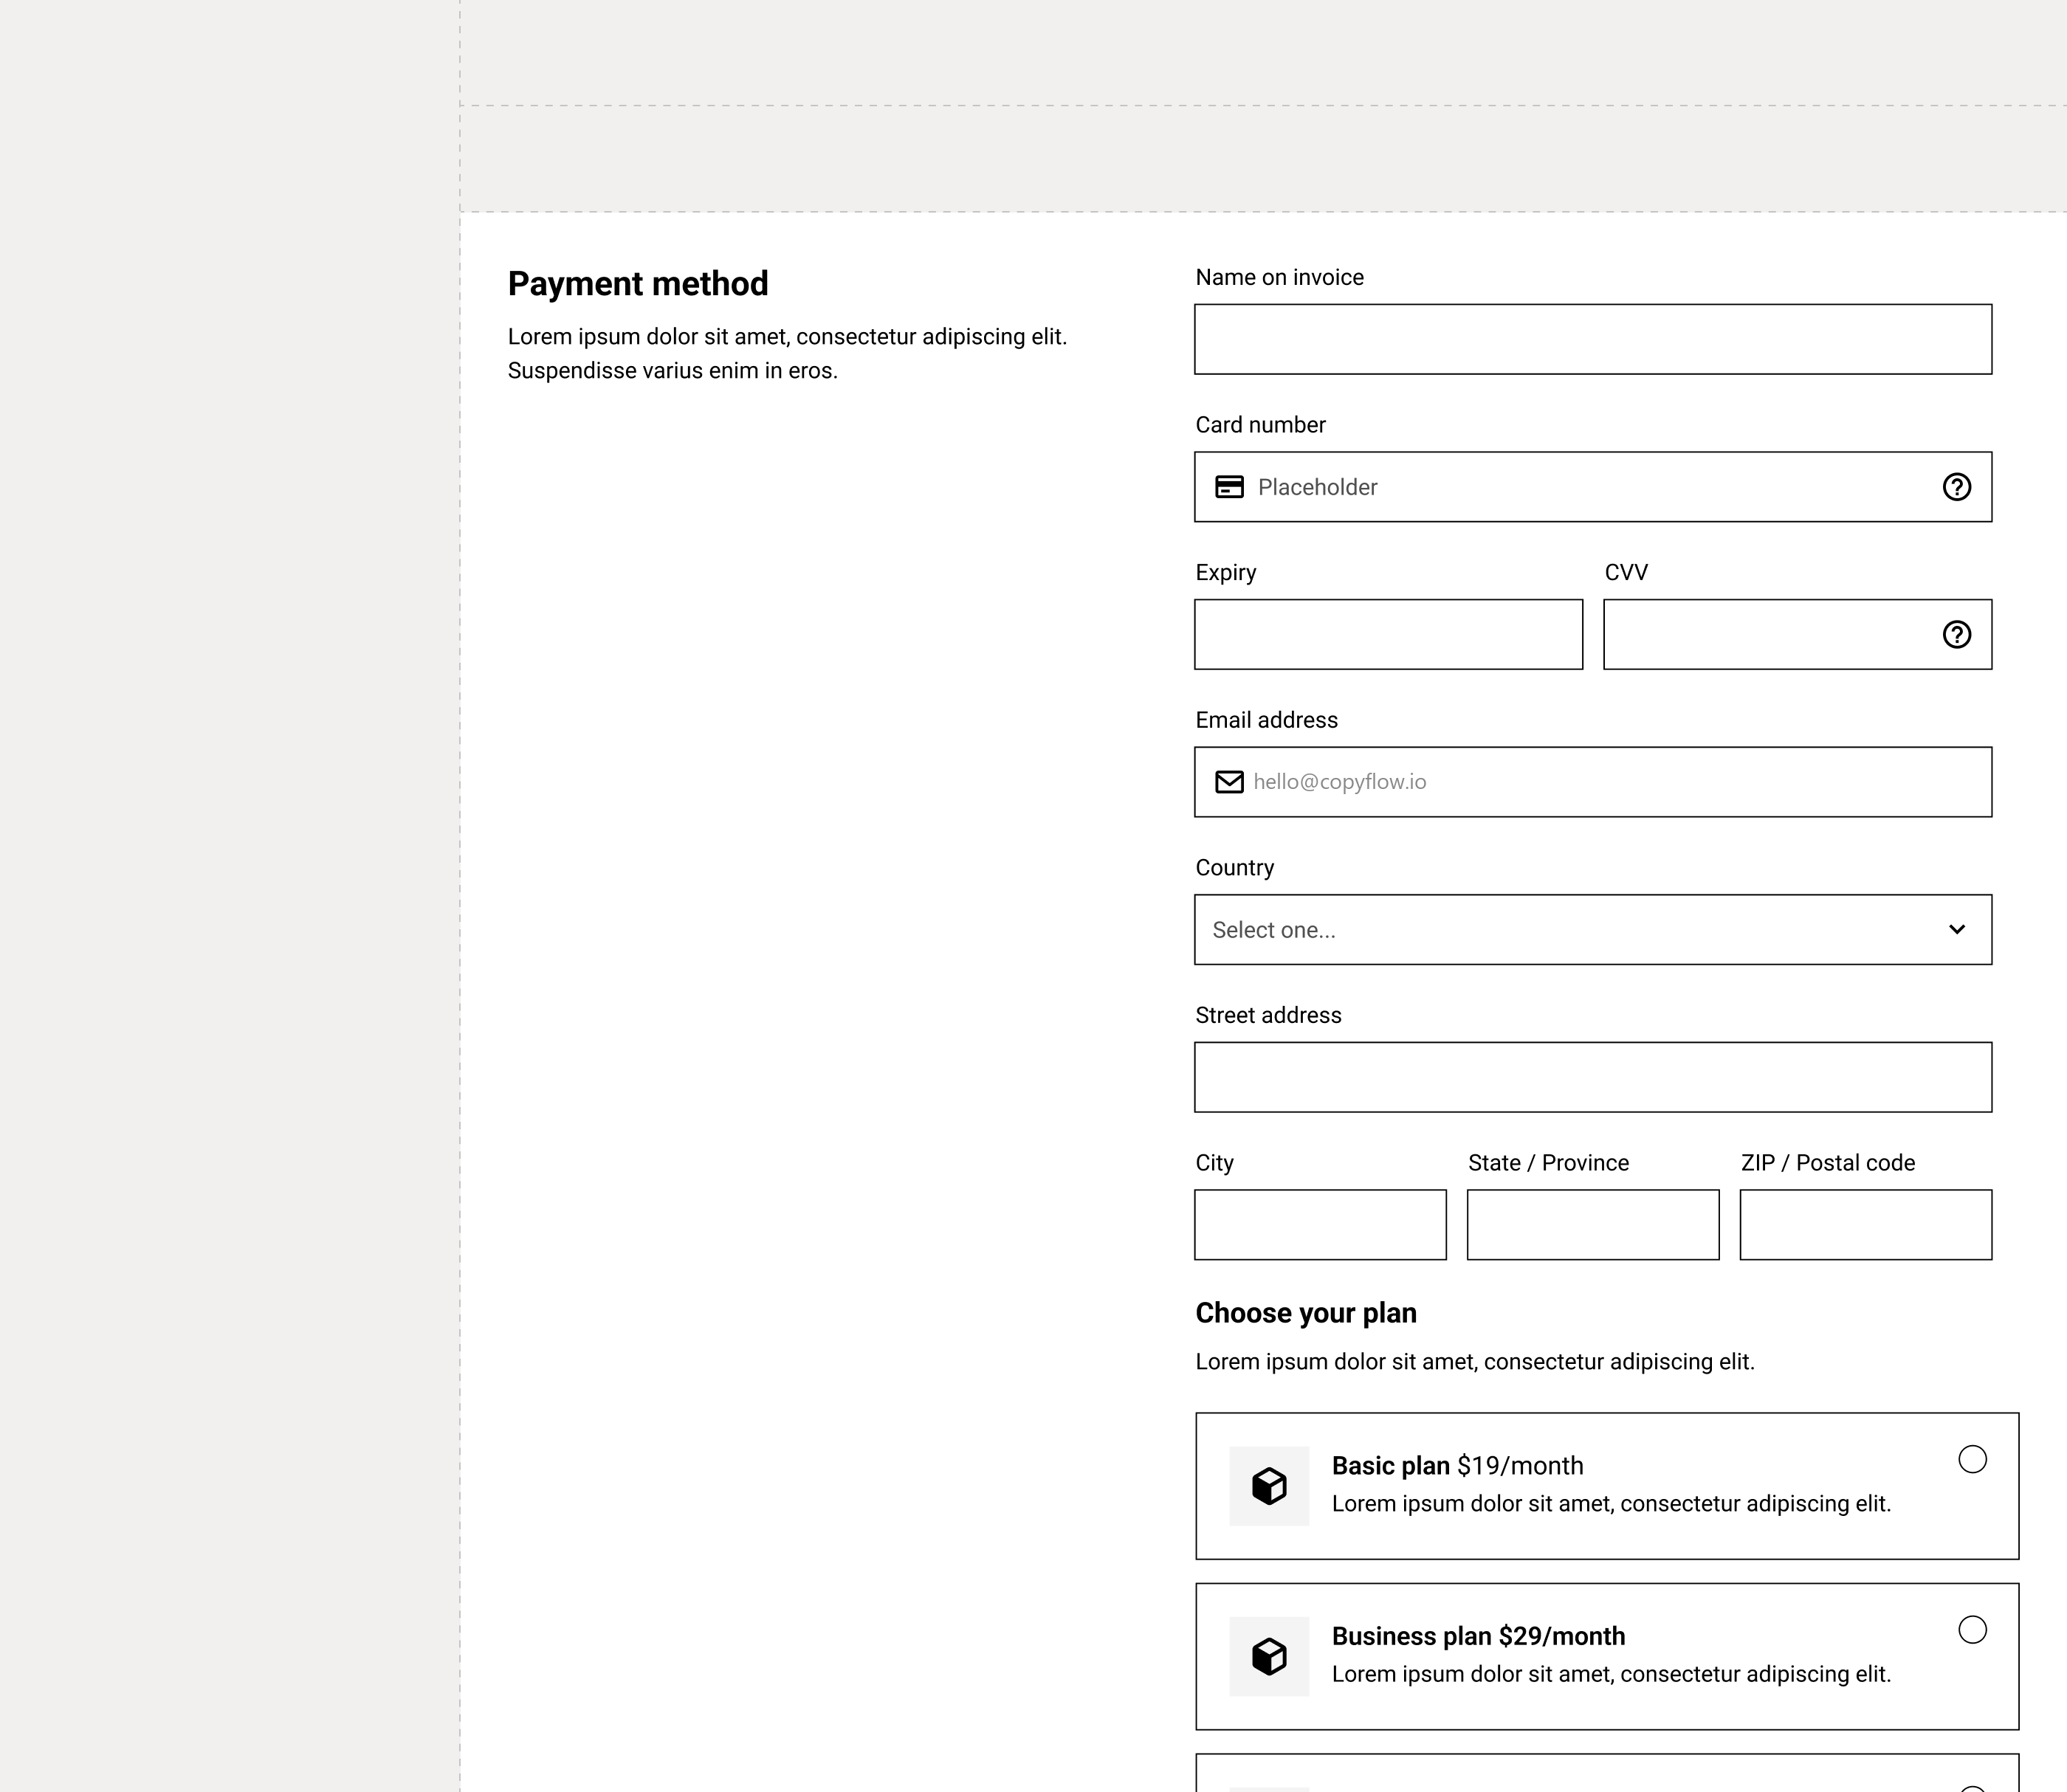
Task: Click the 'Suspendisse varius enim in eros.' text
Action: [672, 371]
